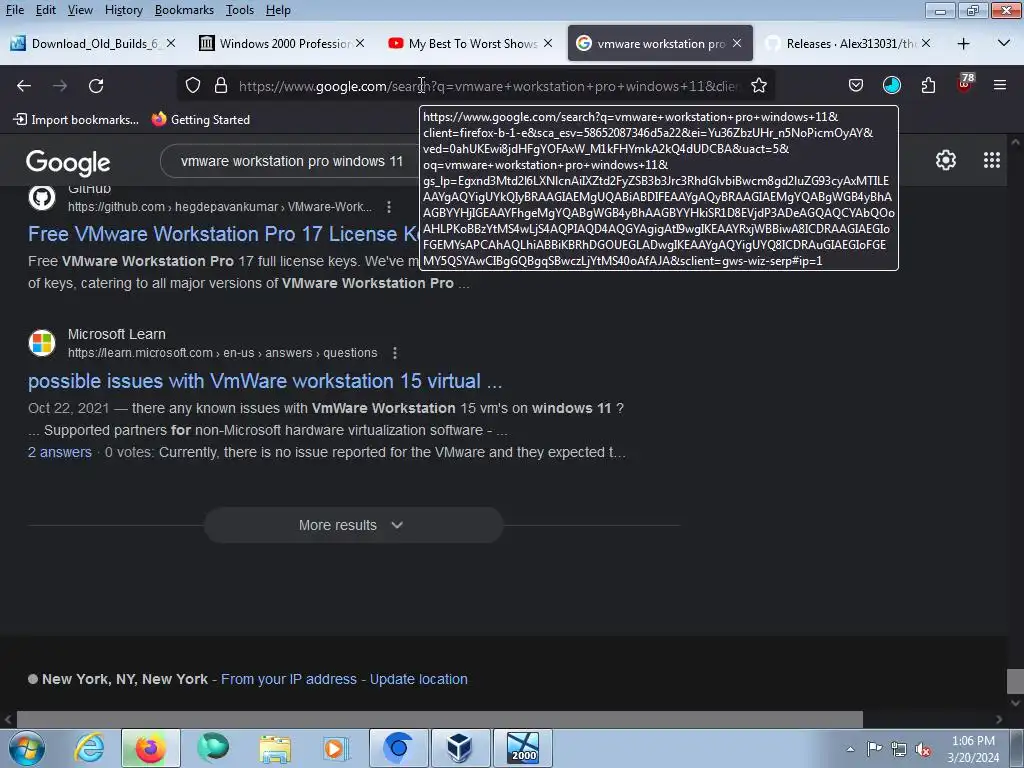Click the muted volume tray icon

coord(923,750)
